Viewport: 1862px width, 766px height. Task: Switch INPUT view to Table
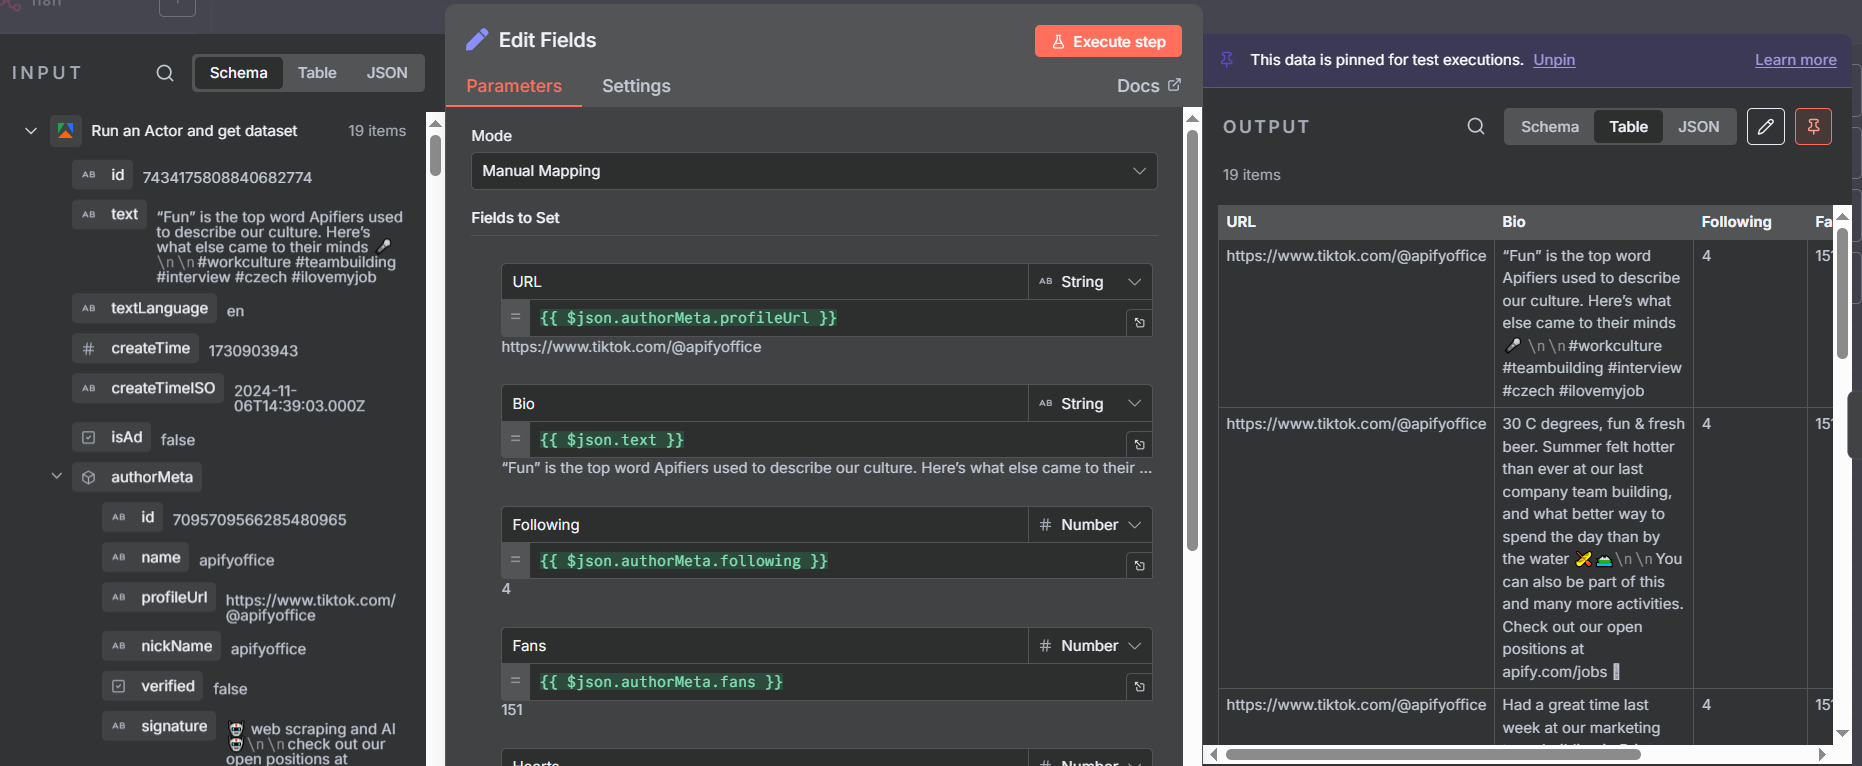317,73
